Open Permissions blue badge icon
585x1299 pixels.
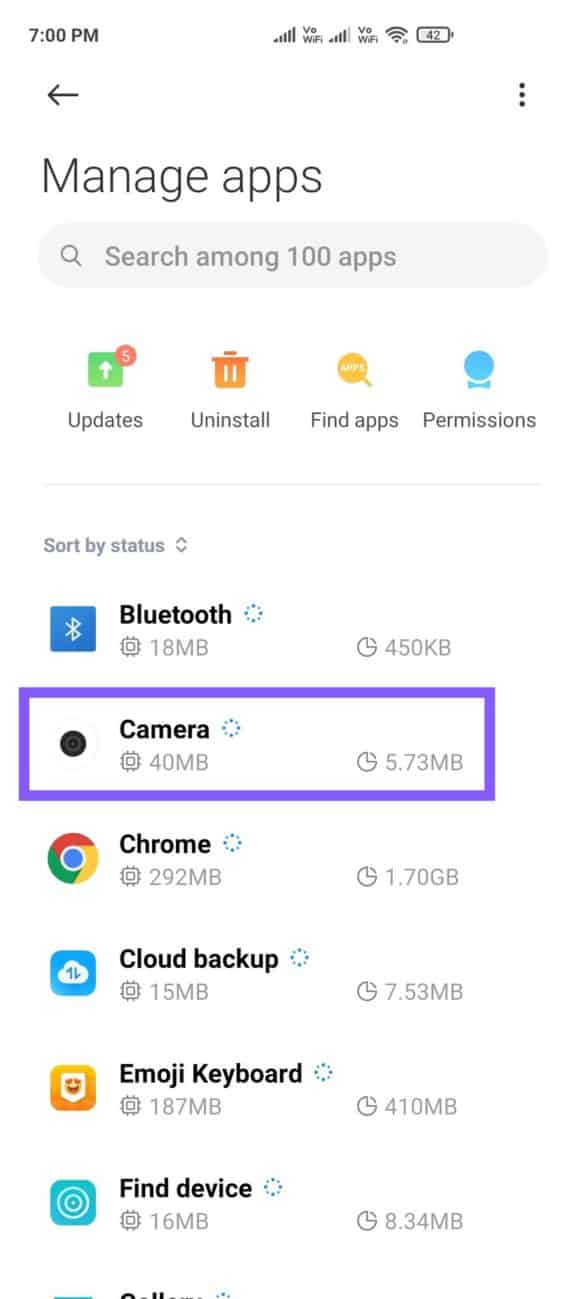(x=479, y=370)
